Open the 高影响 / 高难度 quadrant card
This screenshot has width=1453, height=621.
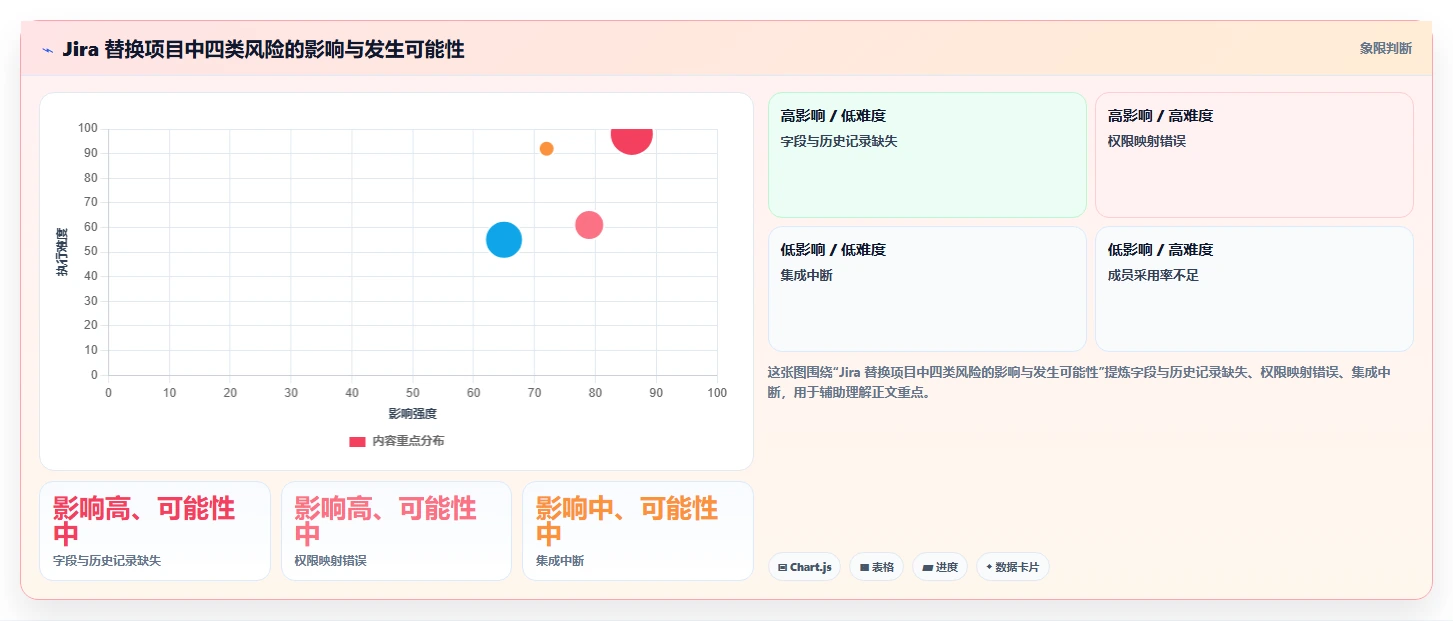1254,155
